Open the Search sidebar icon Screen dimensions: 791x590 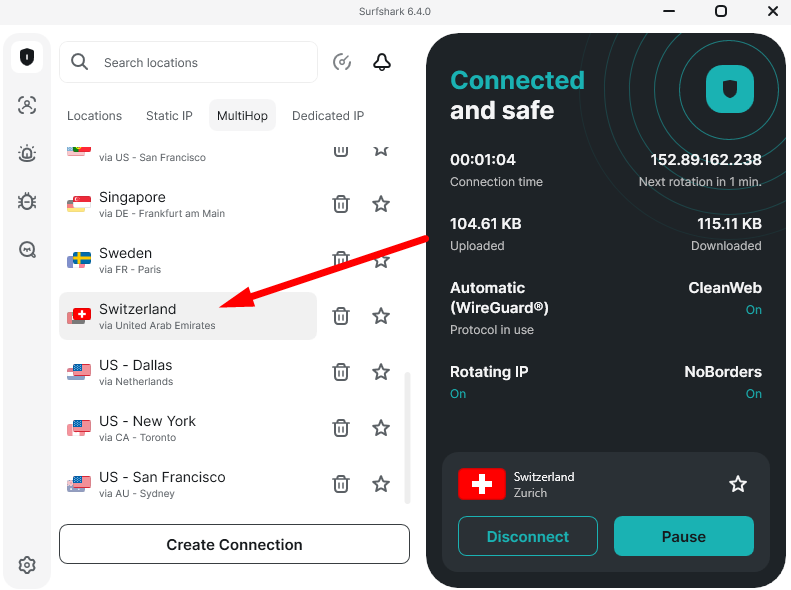coord(27,250)
